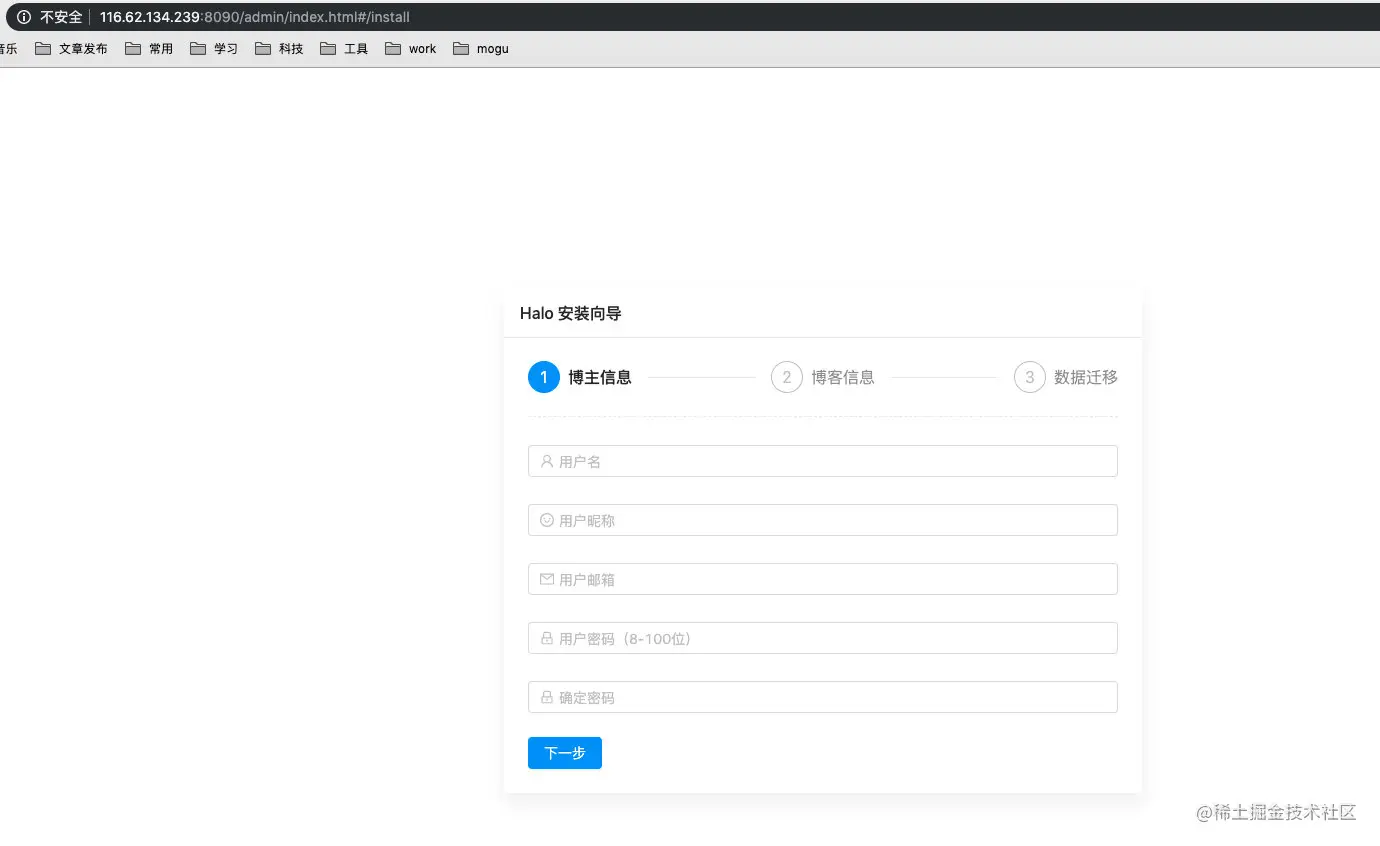Click the browser address bar URL
Image resolution: width=1380 pixels, height=846 pixels.
[254, 17]
